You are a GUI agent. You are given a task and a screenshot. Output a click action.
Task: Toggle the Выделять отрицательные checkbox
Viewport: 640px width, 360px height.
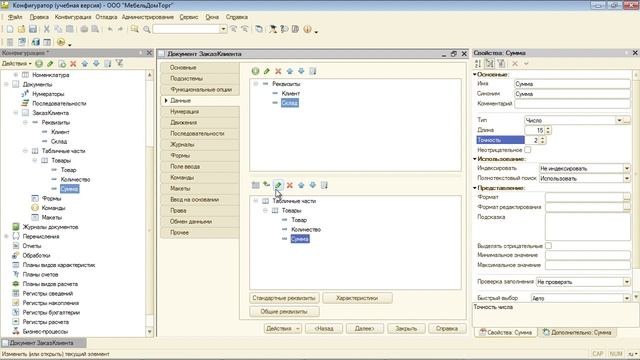point(549,245)
